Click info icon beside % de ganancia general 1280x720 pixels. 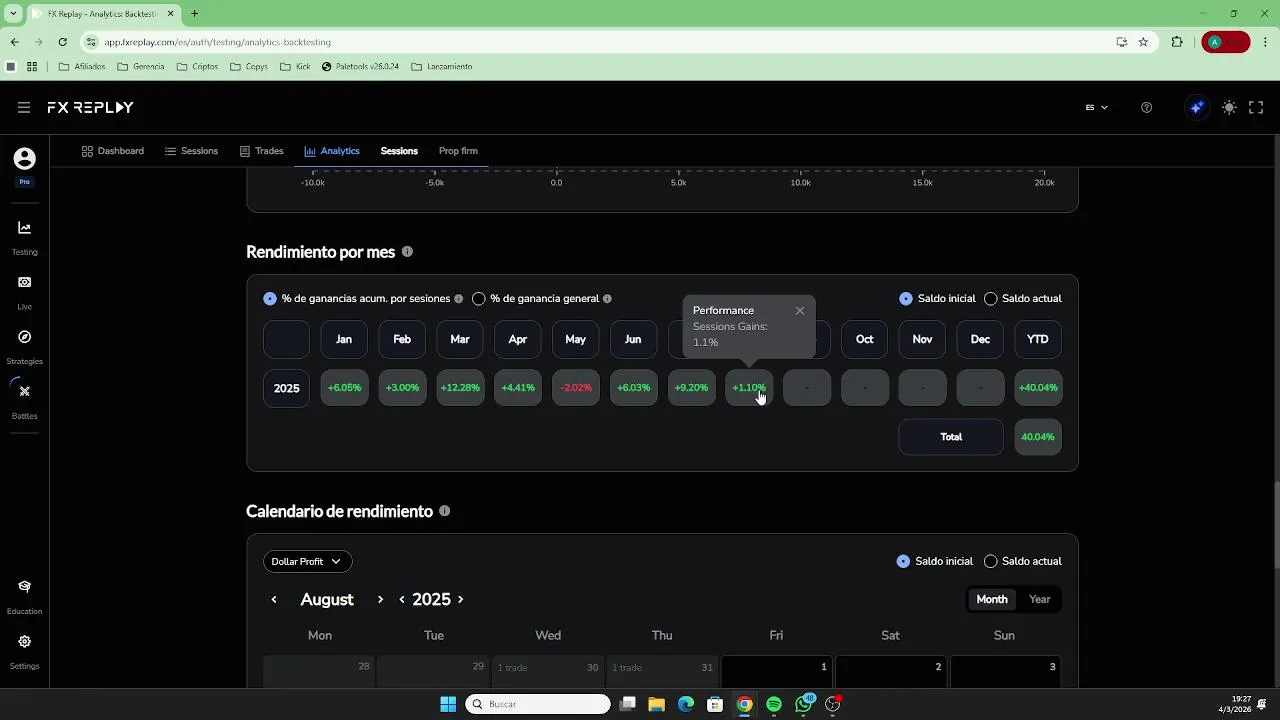(607, 299)
